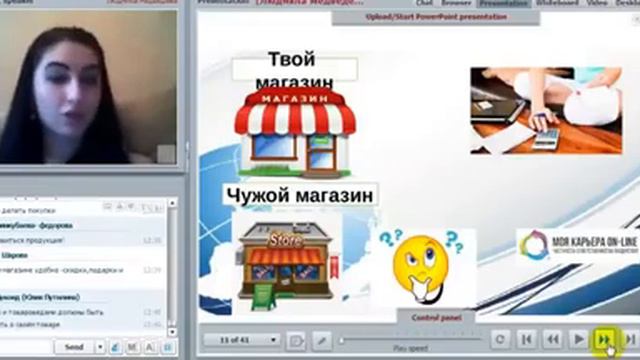
Task: Jump to the first slide button
Action: (527, 339)
